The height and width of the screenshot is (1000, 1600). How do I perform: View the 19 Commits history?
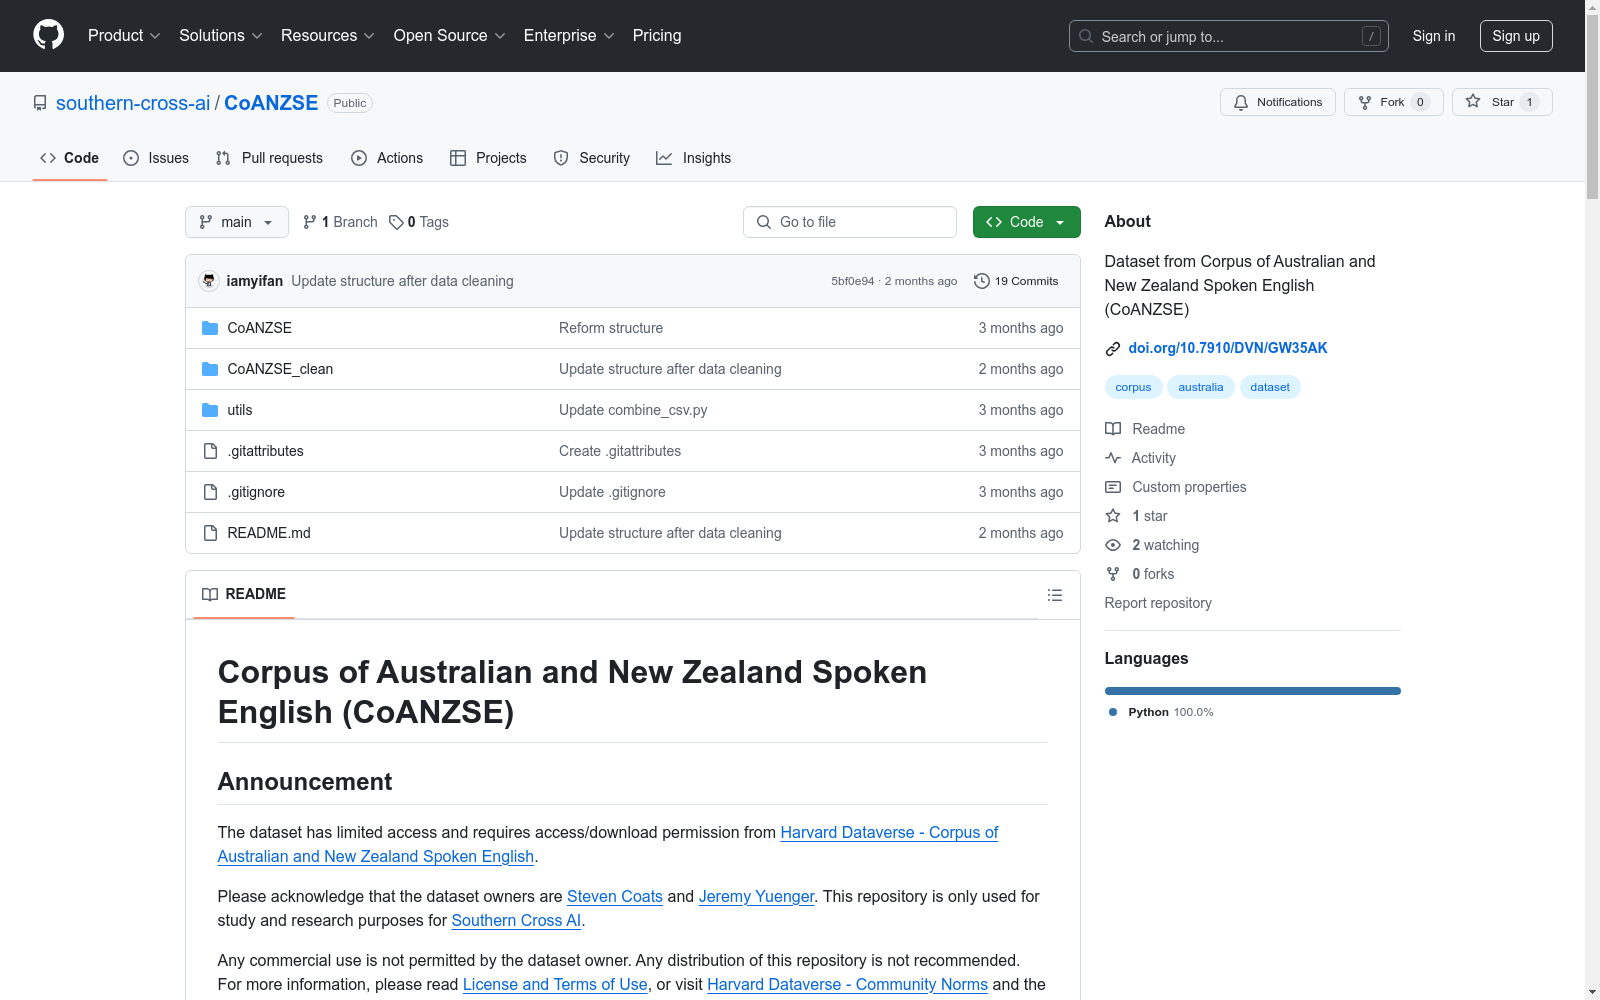tap(1016, 281)
